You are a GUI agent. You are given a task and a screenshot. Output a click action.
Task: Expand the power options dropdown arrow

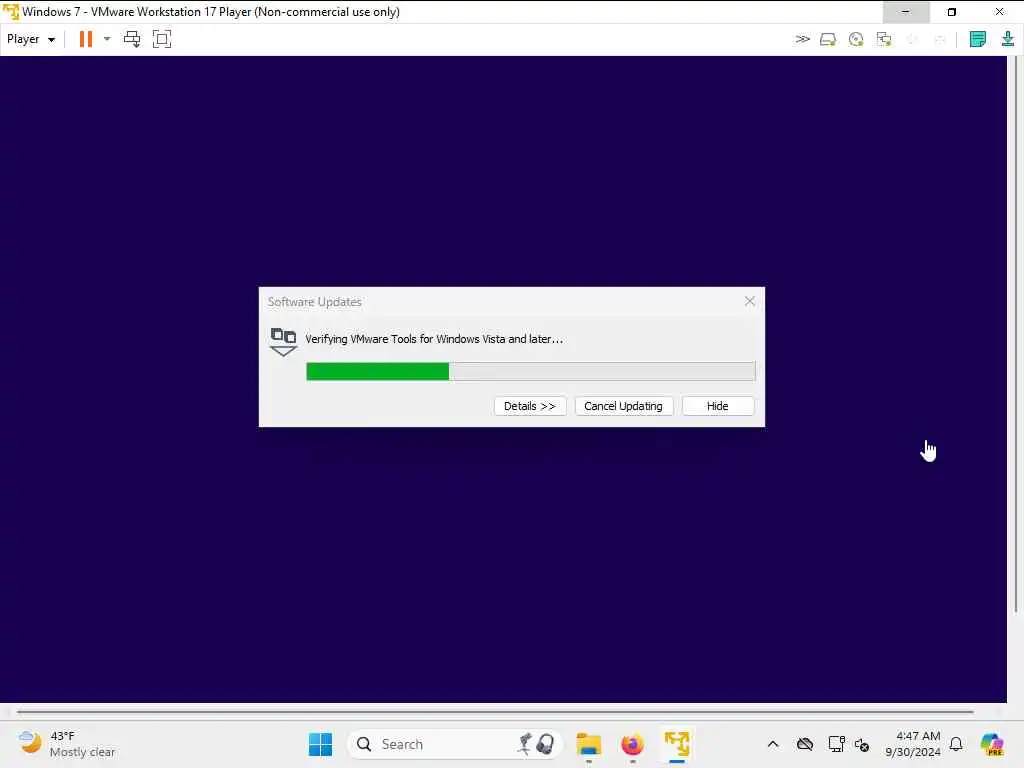[107, 39]
